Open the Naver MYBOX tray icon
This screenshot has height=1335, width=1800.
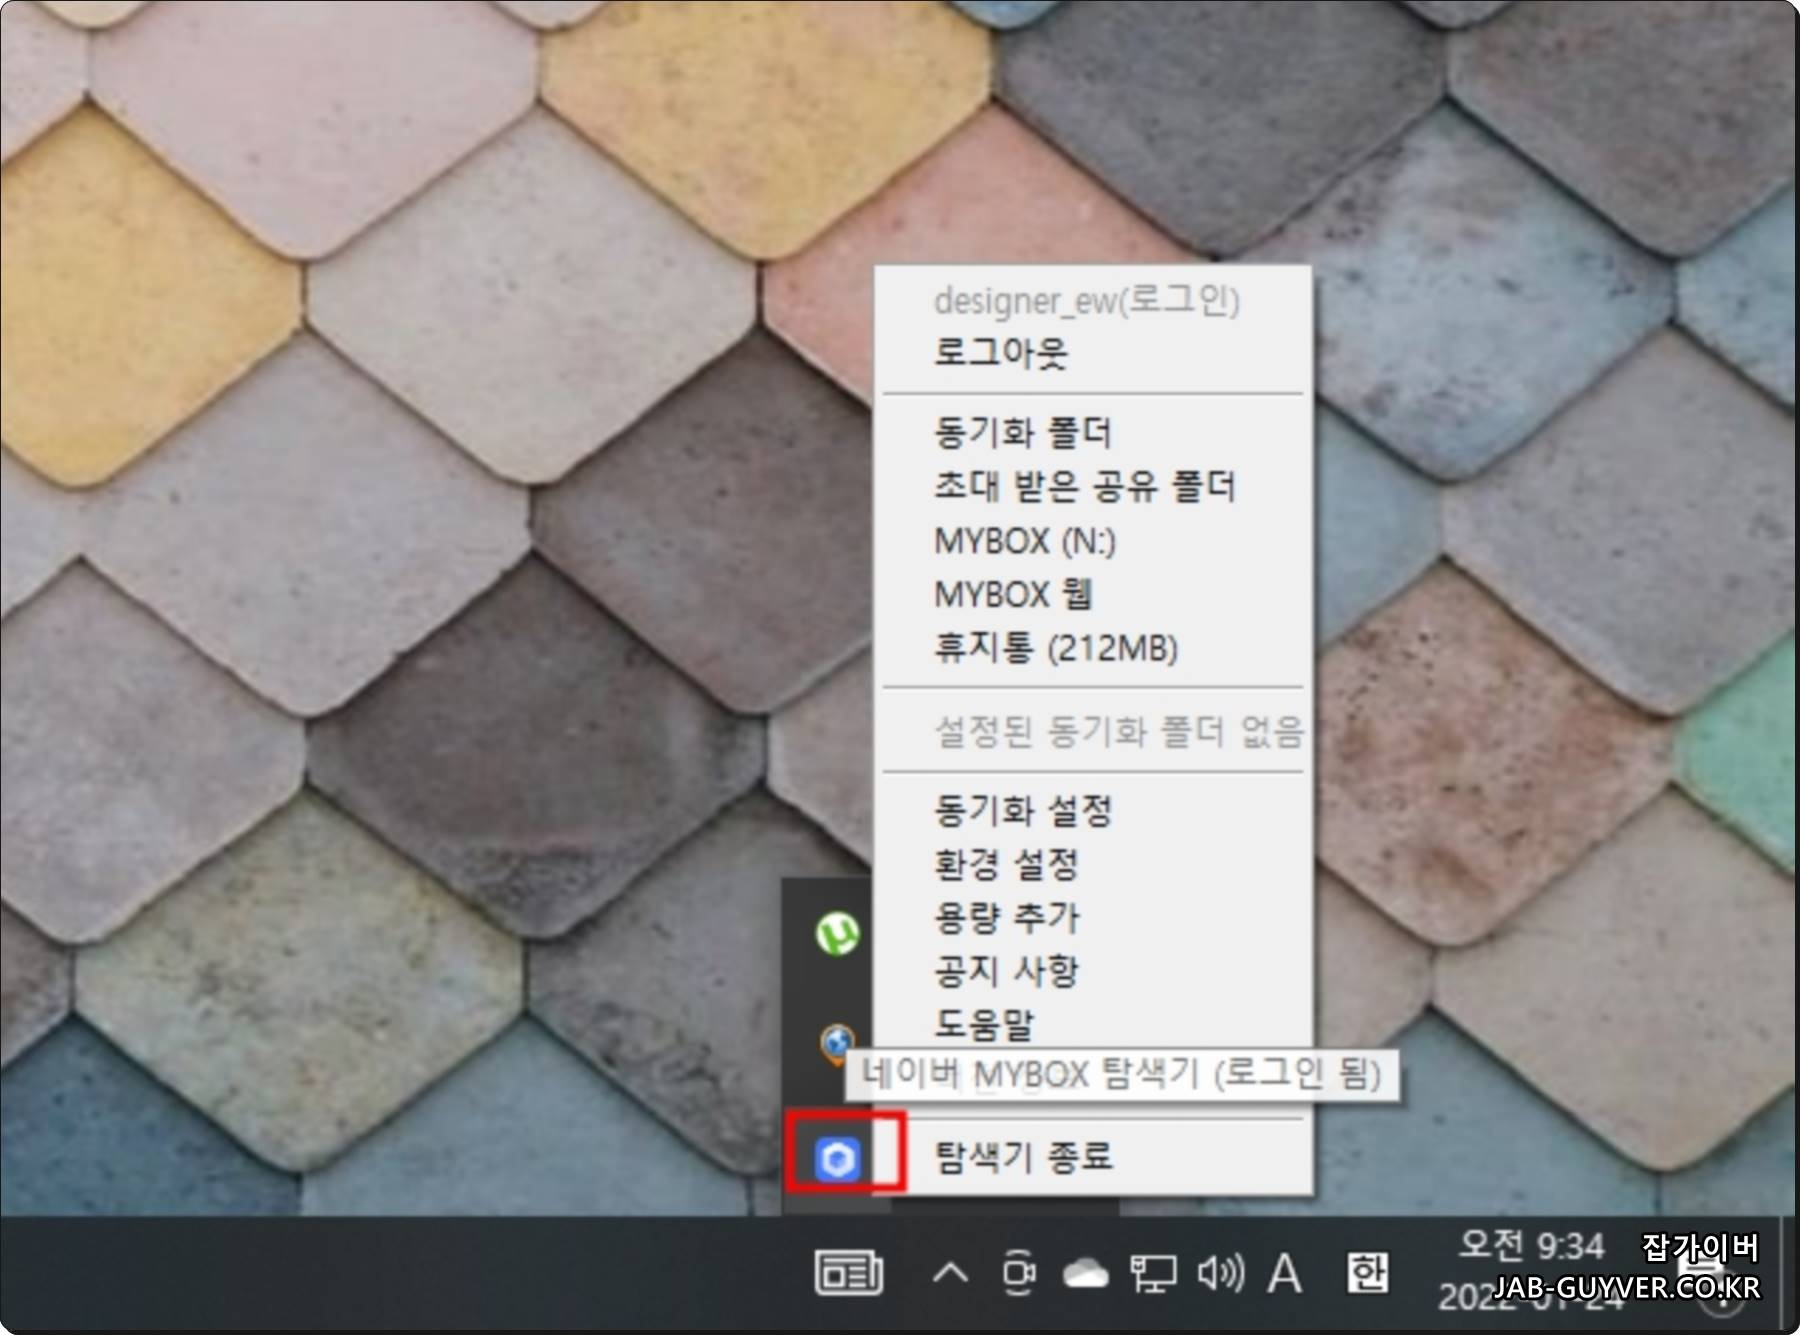838,1160
